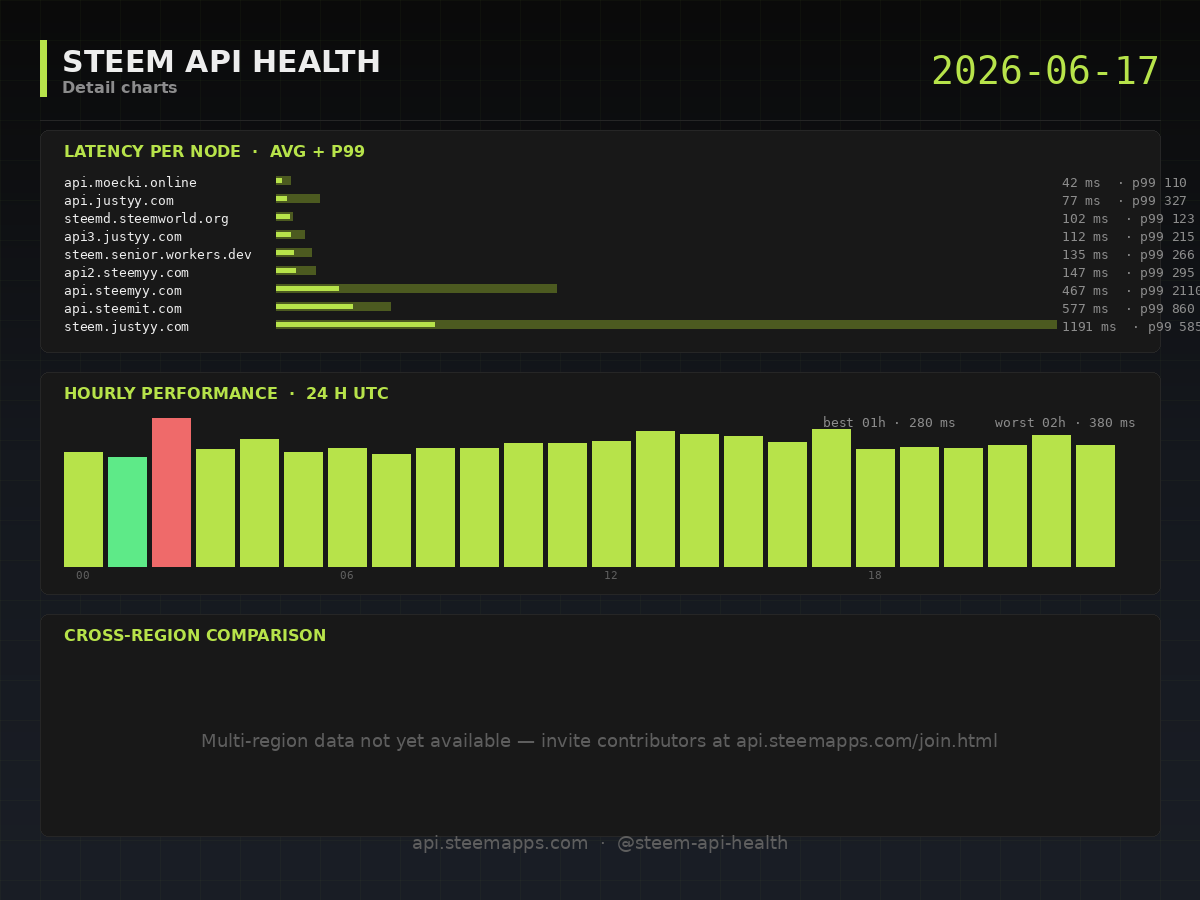Image resolution: width=1200 pixels, height=900 pixels.
Task: Click the api.steemapps.com @steem-api-health footer
Action: click(600, 844)
